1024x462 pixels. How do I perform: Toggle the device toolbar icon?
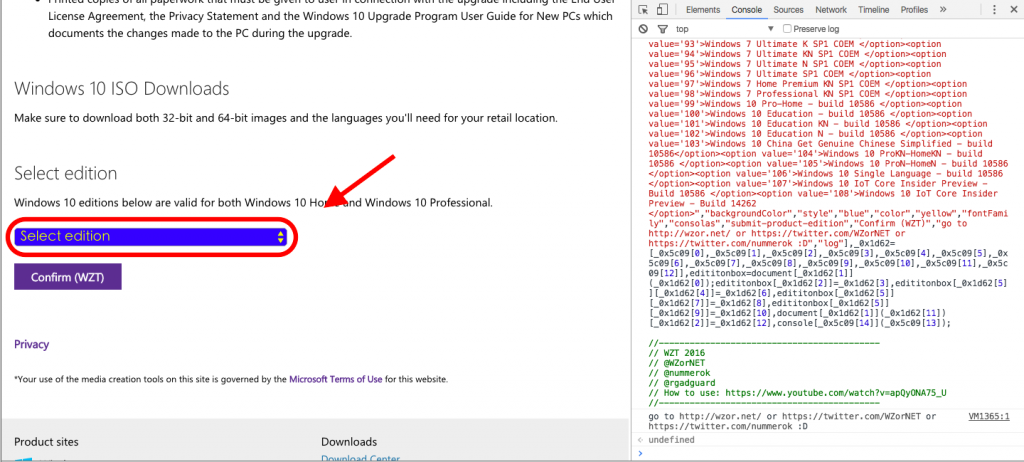662,10
